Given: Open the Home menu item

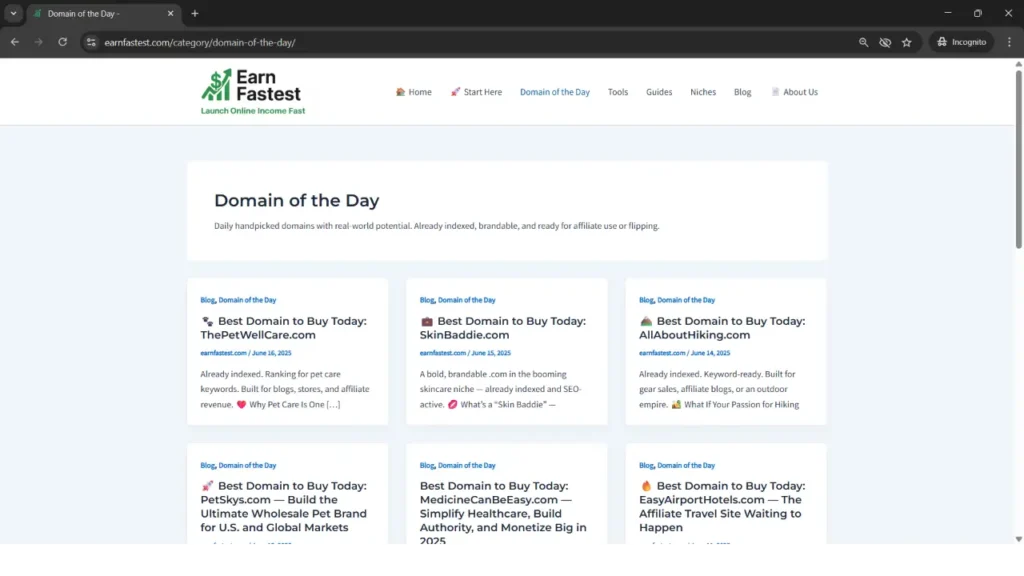Looking at the screenshot, I should click(413, 92).
